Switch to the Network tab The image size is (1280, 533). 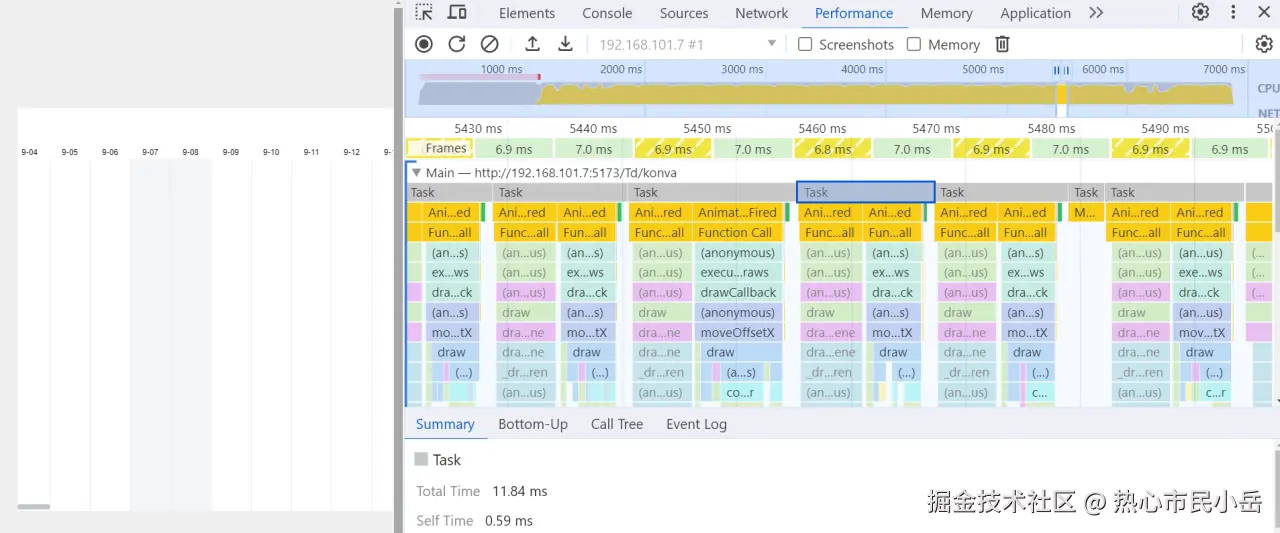[x=761, y=13]
